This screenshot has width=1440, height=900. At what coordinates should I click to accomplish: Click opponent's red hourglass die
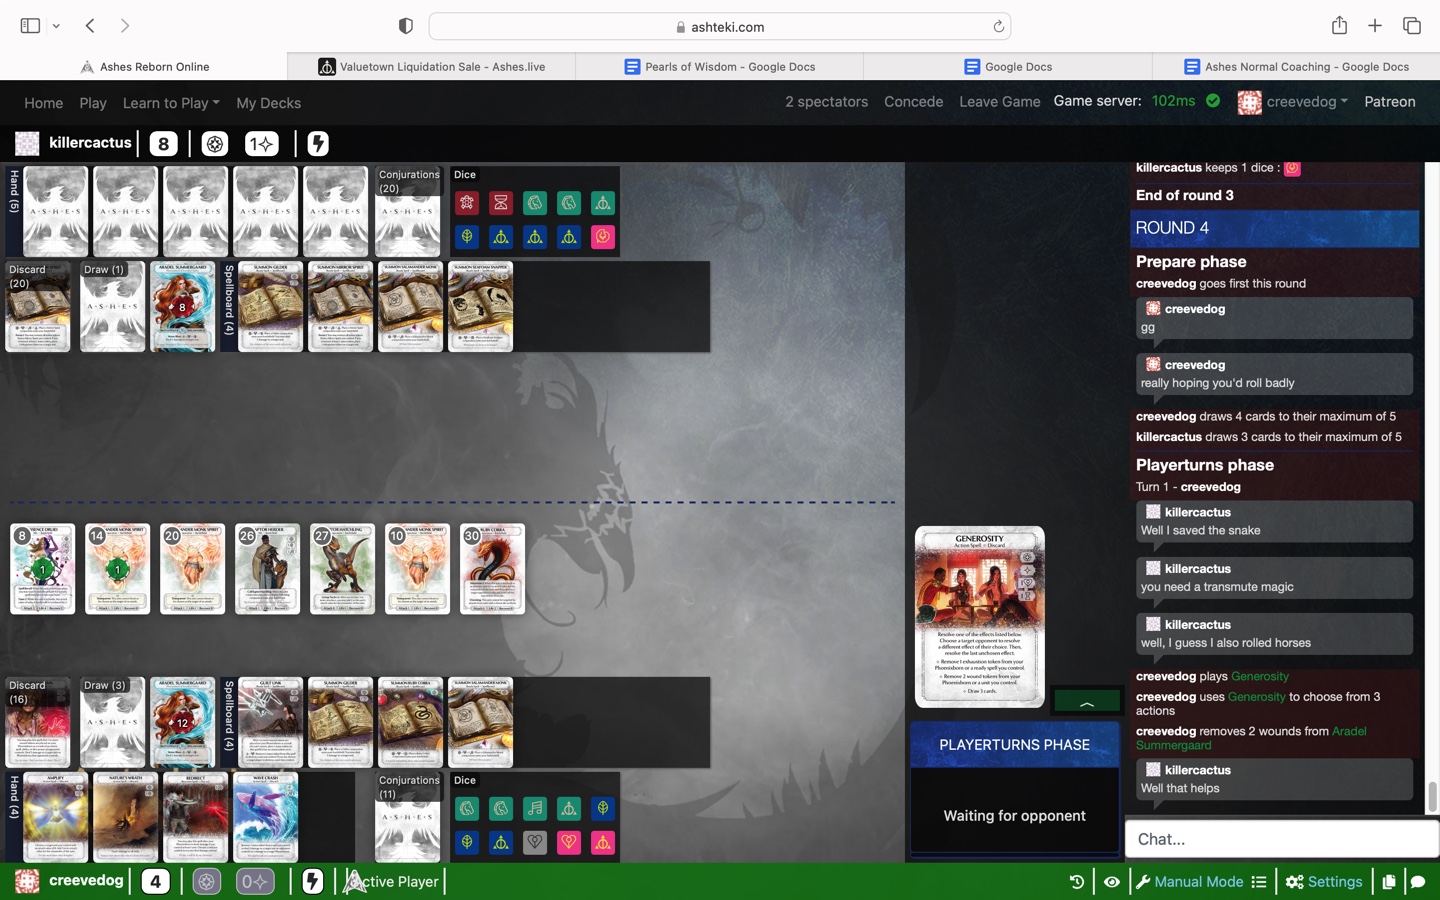point(501,203)
